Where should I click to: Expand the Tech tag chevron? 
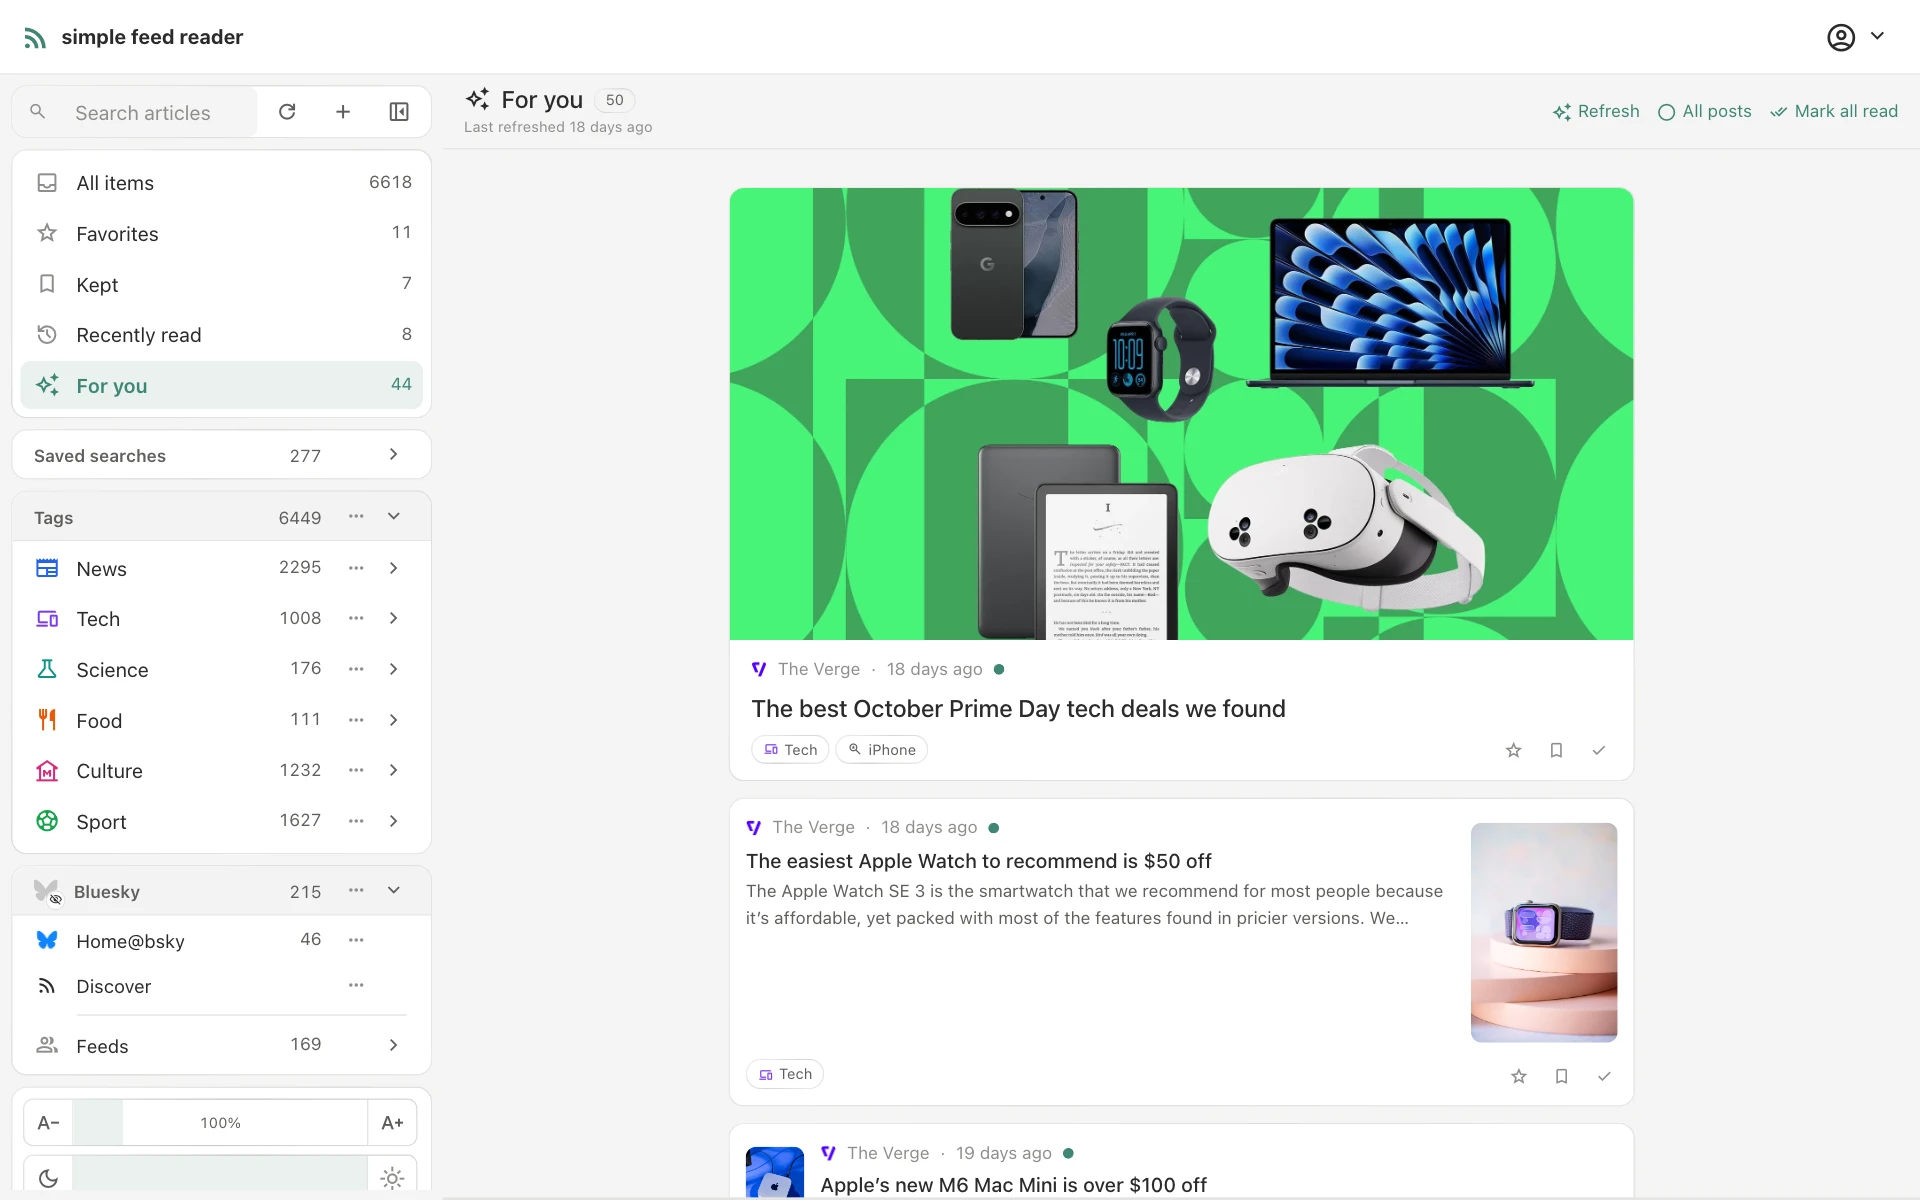394,618
